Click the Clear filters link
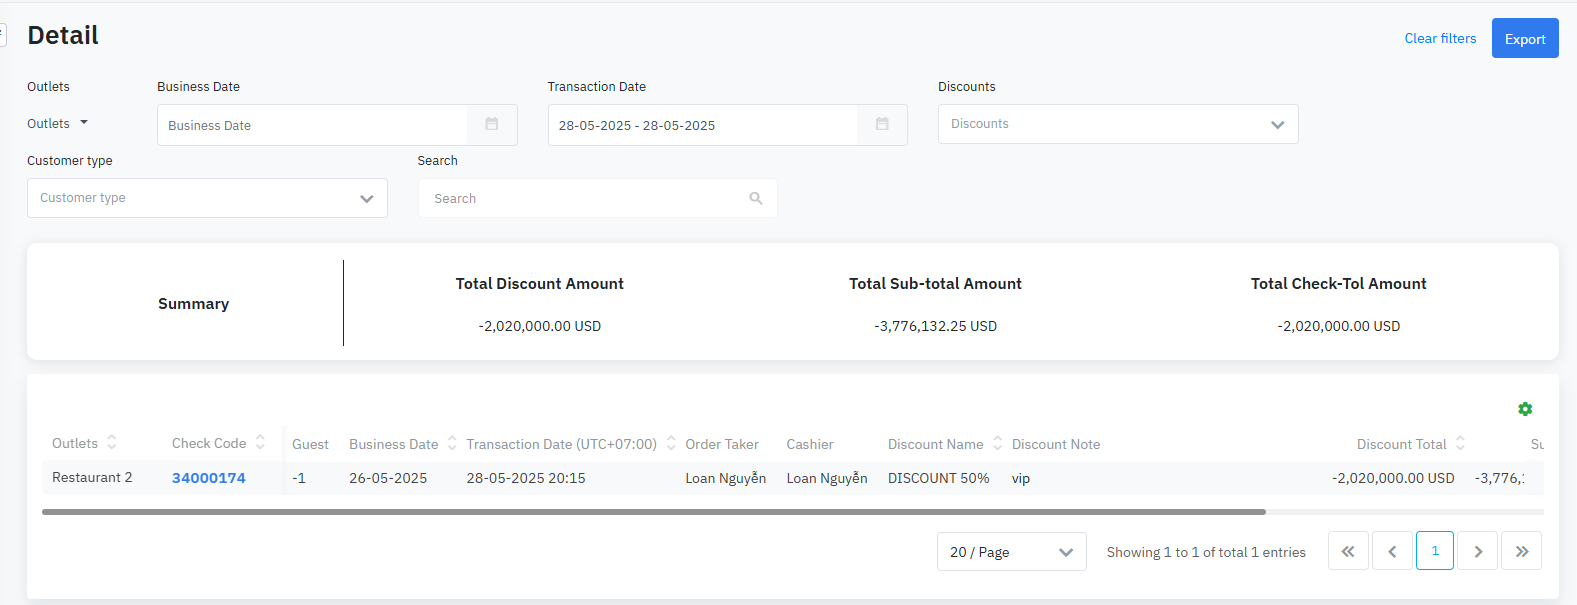1577x605 pixels. pos(1439,39)
